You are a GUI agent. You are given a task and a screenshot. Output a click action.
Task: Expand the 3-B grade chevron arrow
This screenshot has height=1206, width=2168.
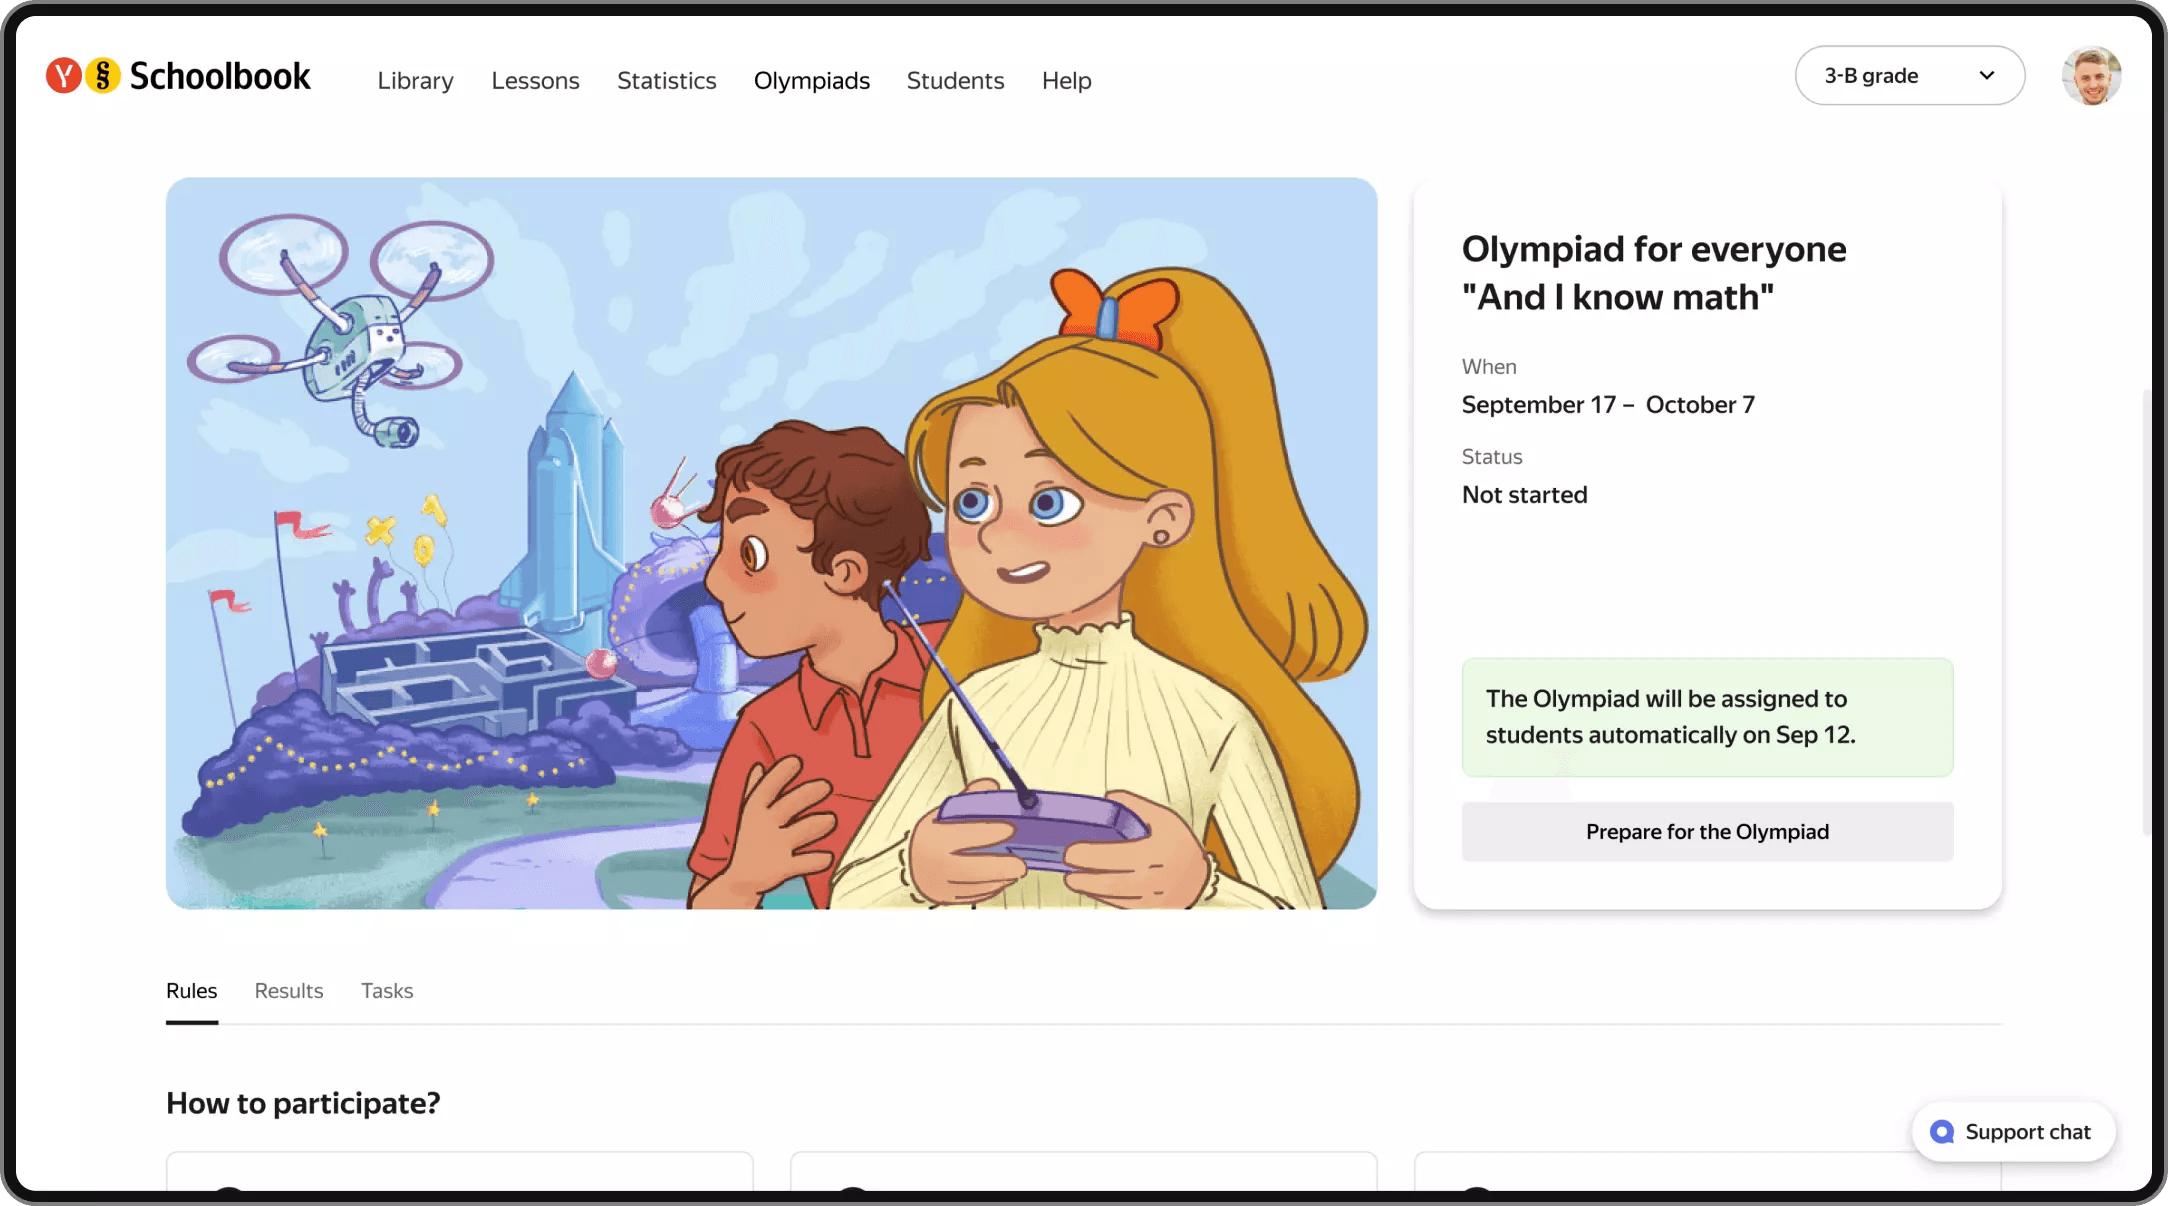(x=1987, y=76)
